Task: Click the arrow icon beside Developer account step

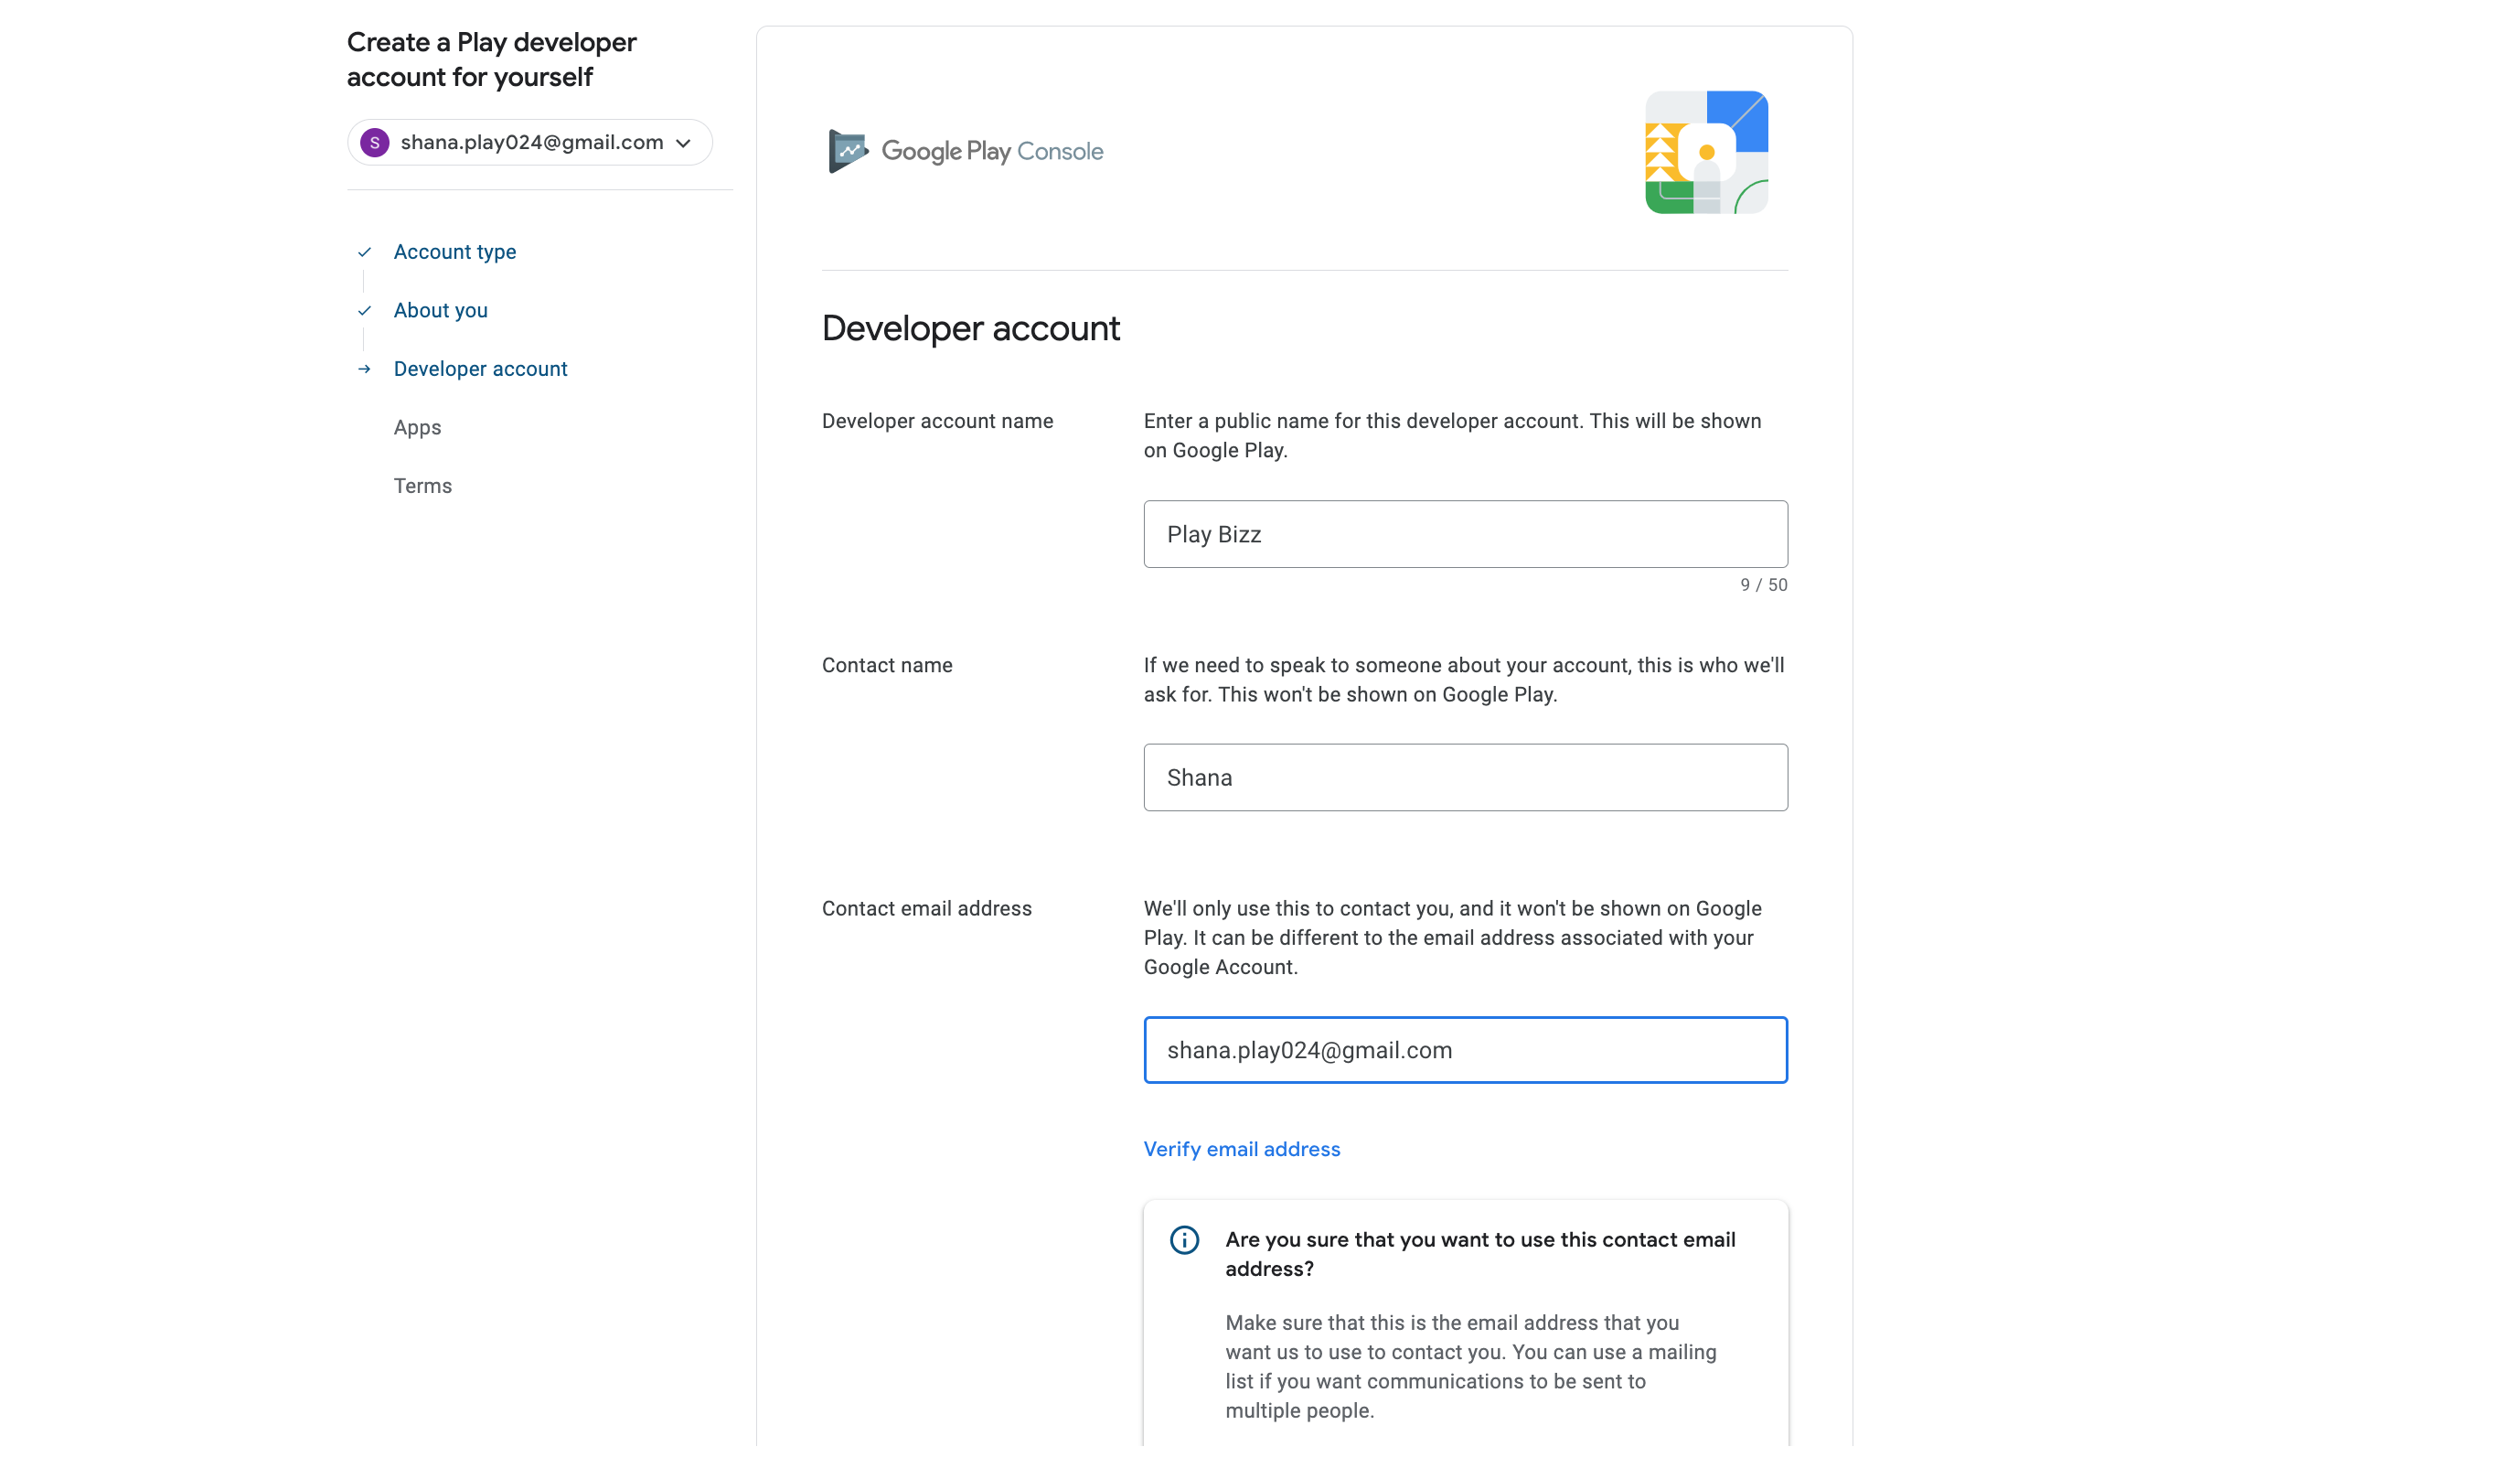Action: pos(365,369)
